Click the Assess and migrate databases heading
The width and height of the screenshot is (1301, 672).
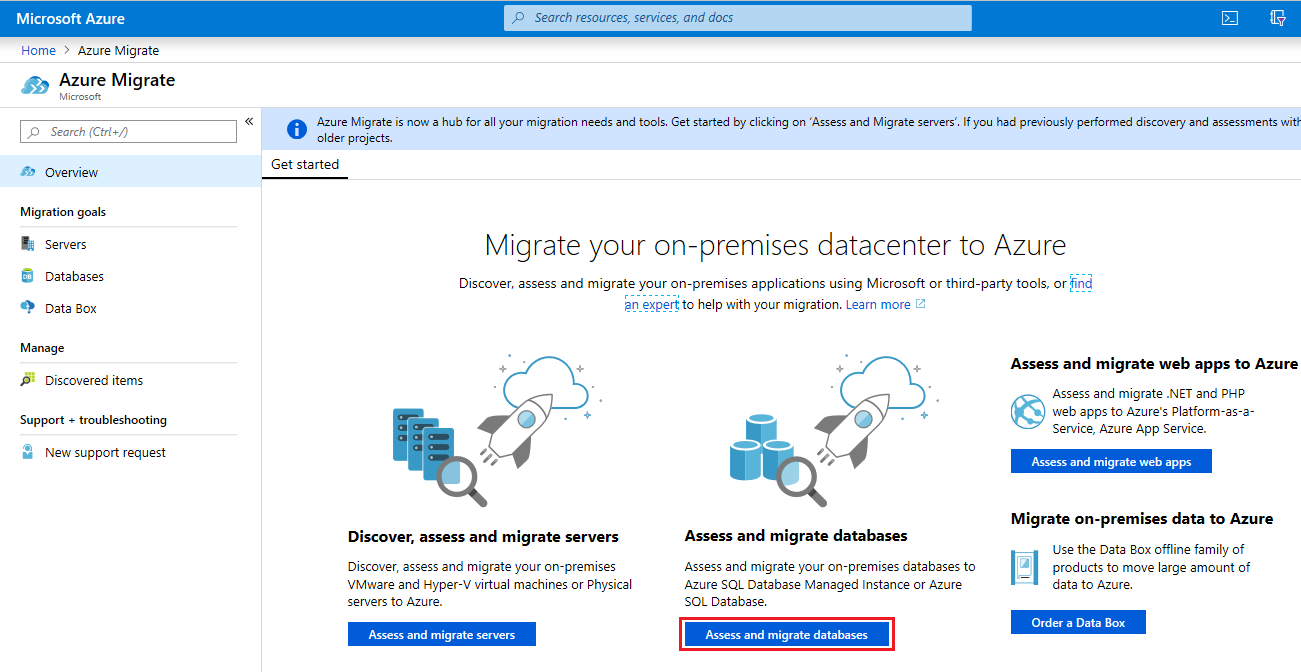click(796, 537)
